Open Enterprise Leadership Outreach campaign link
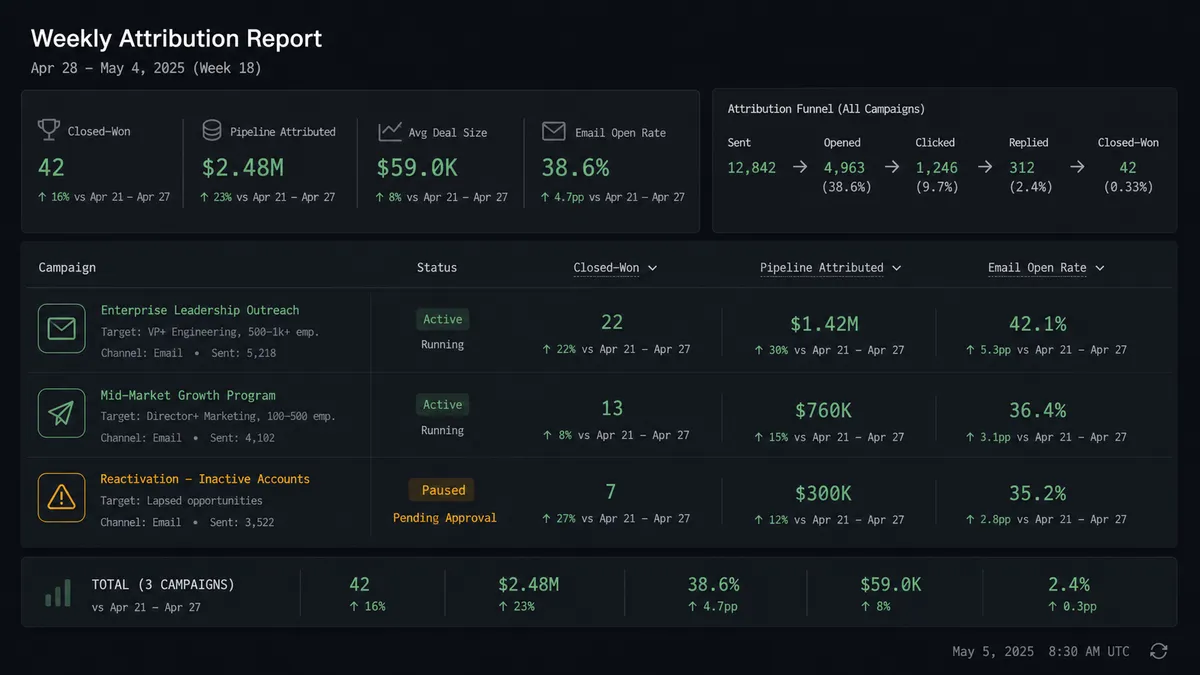 coord(200,310)
